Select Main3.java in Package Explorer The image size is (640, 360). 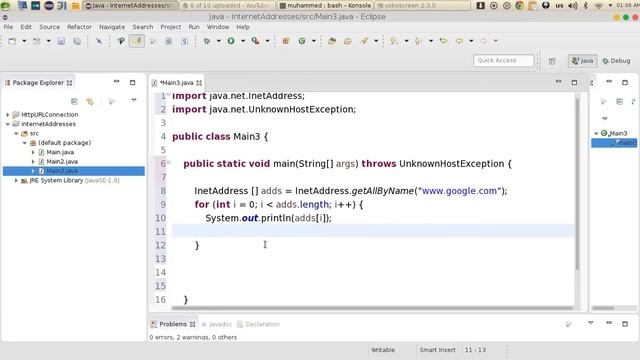tap(62, 171)
